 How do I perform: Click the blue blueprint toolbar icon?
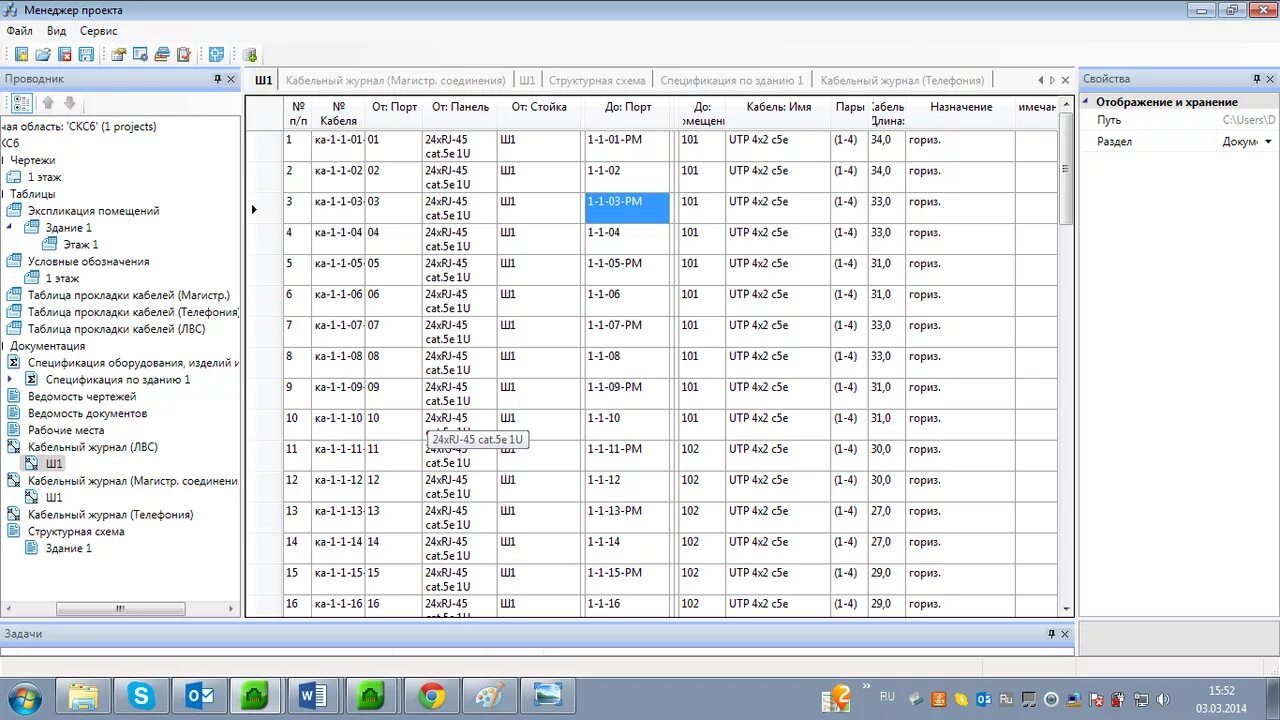[x=216, y=55]
